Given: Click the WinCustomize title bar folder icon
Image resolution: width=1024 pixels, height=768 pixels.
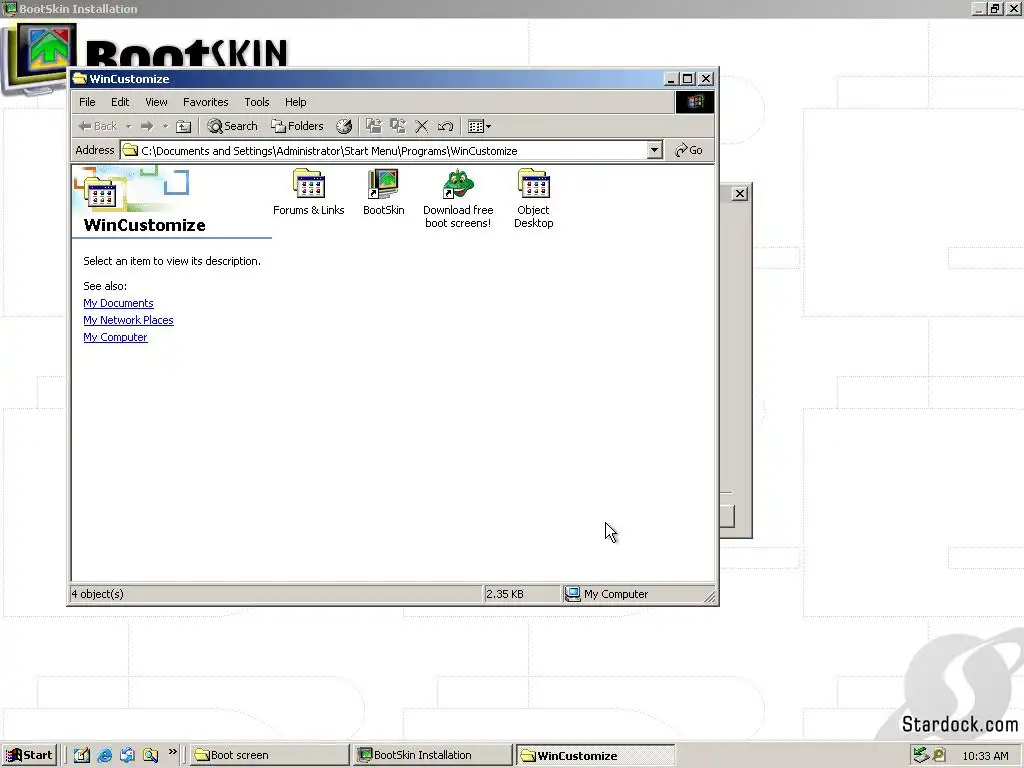Looking at the screenshot, I should pos(80,79).
